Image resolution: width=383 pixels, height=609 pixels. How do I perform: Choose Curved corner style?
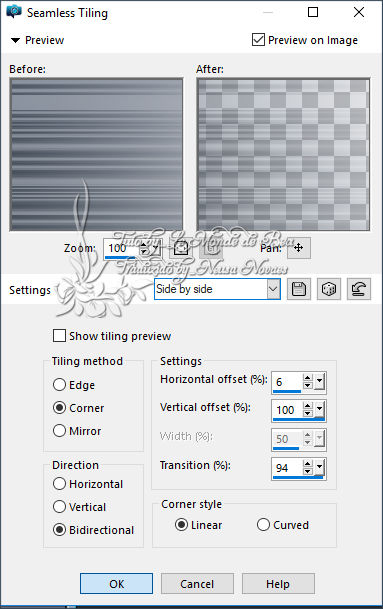coord(263,524)
